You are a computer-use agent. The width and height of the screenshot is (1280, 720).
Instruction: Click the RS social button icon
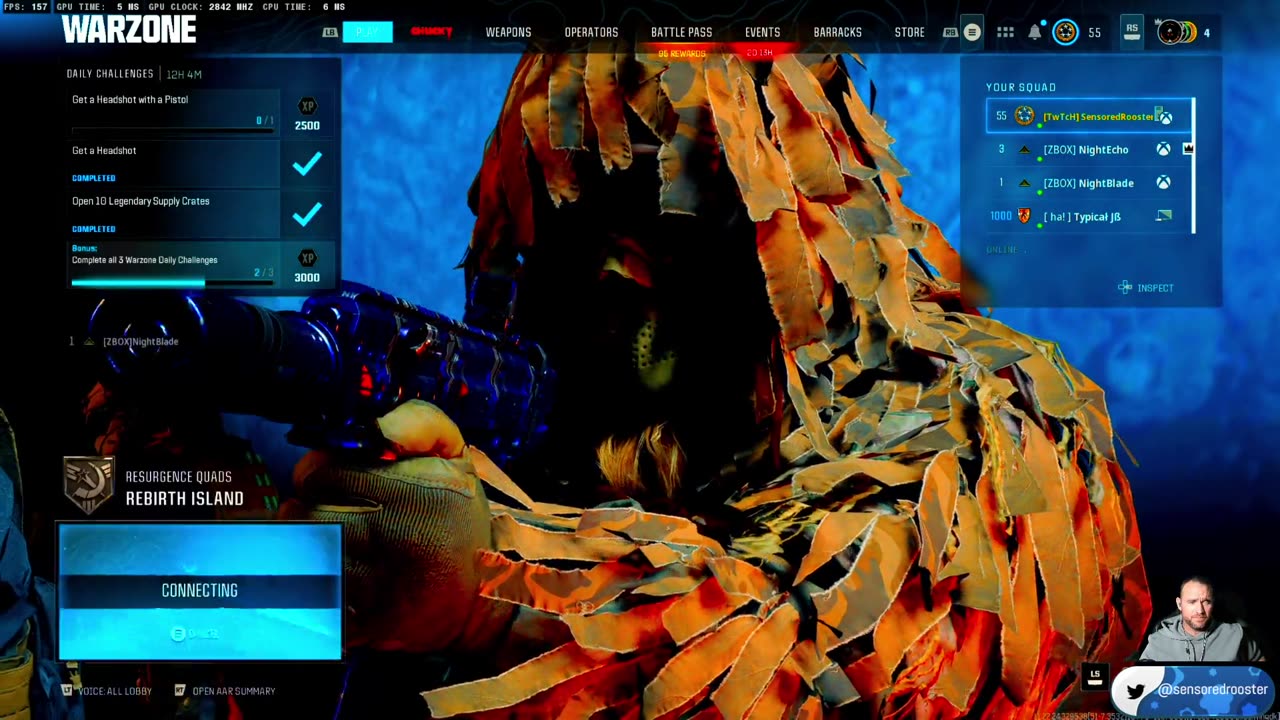[1131, 31]
